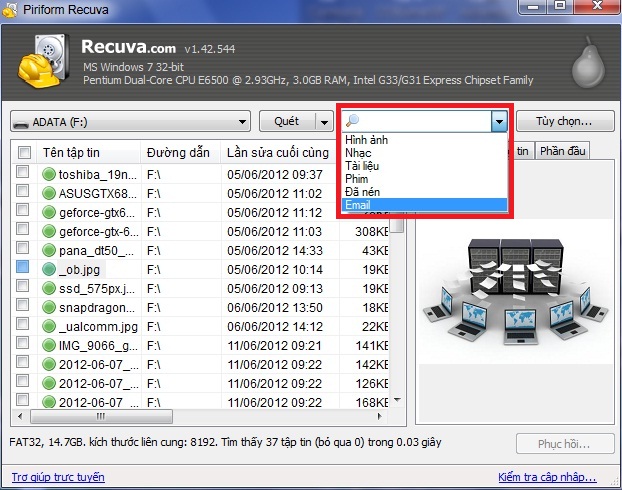622x490 pixels.
Task: Select Đã nén from filter list
Action: (x=424, y=192)
